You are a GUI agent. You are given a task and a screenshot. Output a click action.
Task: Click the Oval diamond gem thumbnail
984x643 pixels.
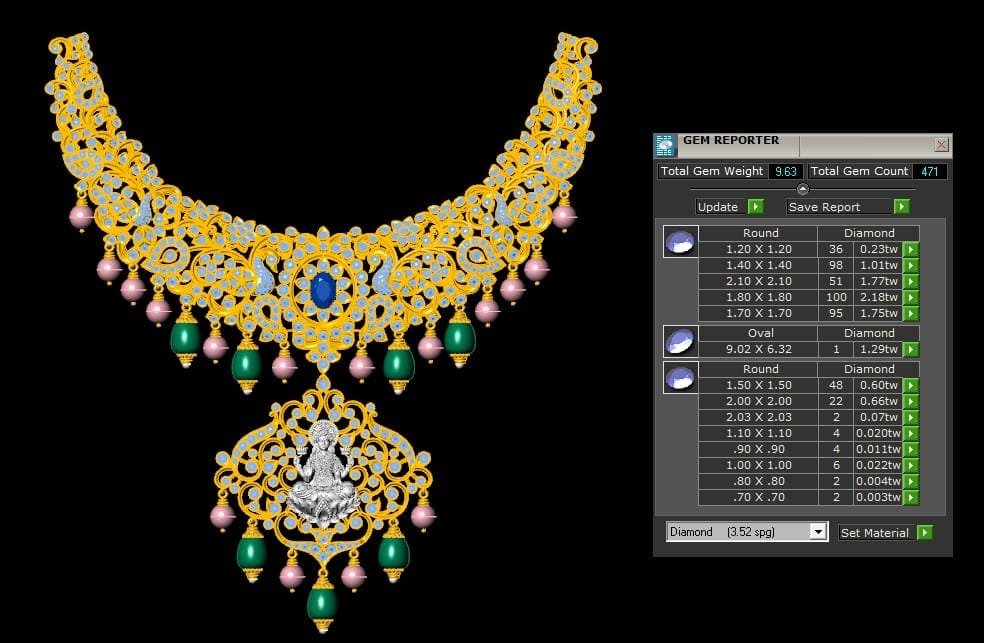click(x=680, y=341)
